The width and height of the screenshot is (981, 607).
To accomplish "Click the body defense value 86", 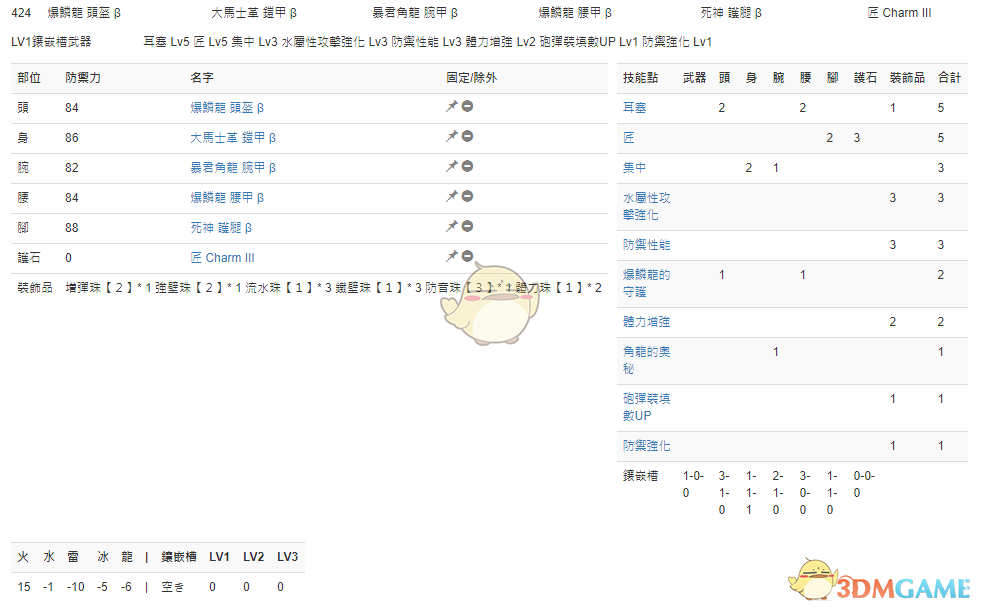I will click(71, 138).
